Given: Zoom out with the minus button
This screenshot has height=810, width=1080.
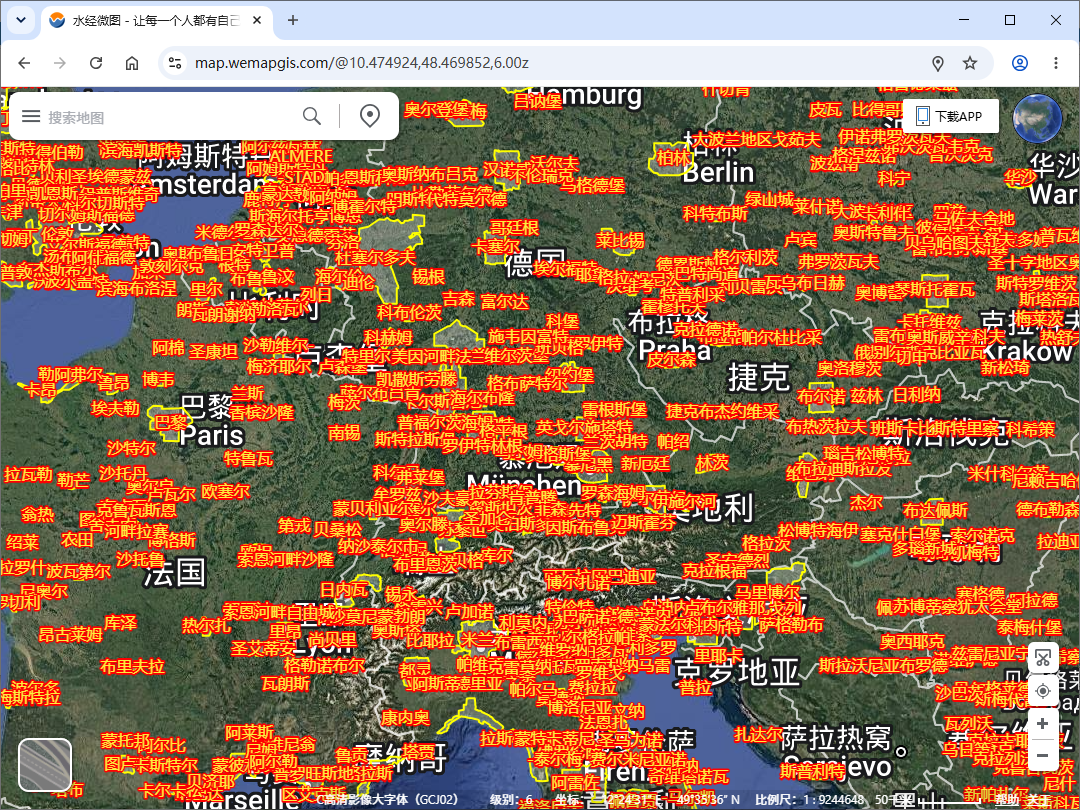Looking at the screenshot, I should (1043, 755).
